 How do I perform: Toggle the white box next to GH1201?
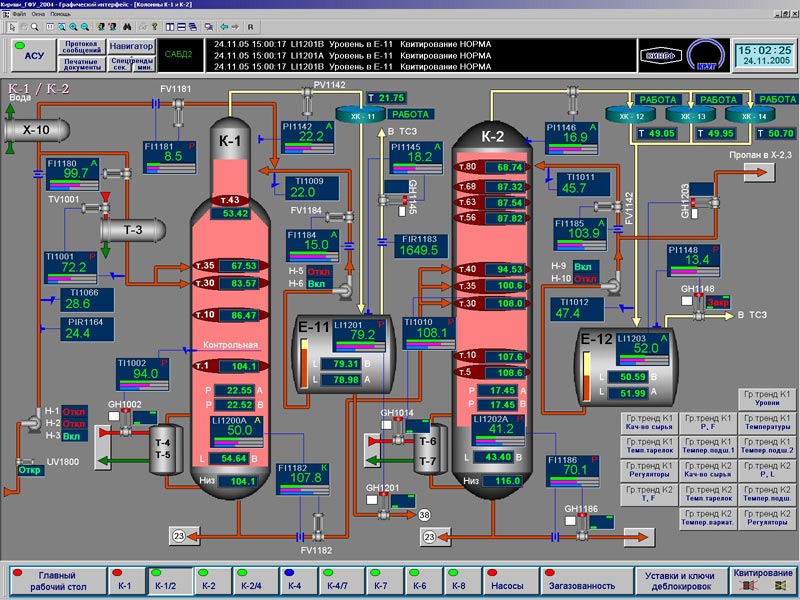372,500
